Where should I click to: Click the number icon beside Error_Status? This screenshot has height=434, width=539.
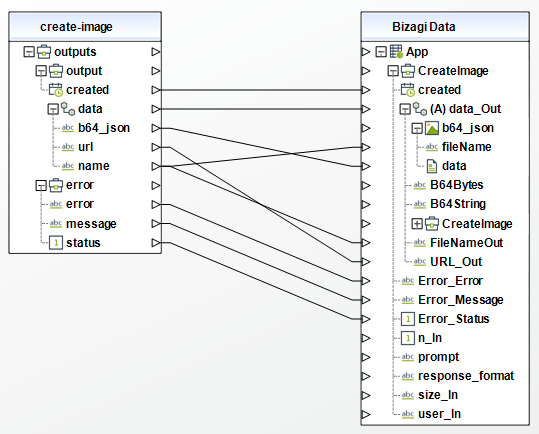click(x=408, y=319)
